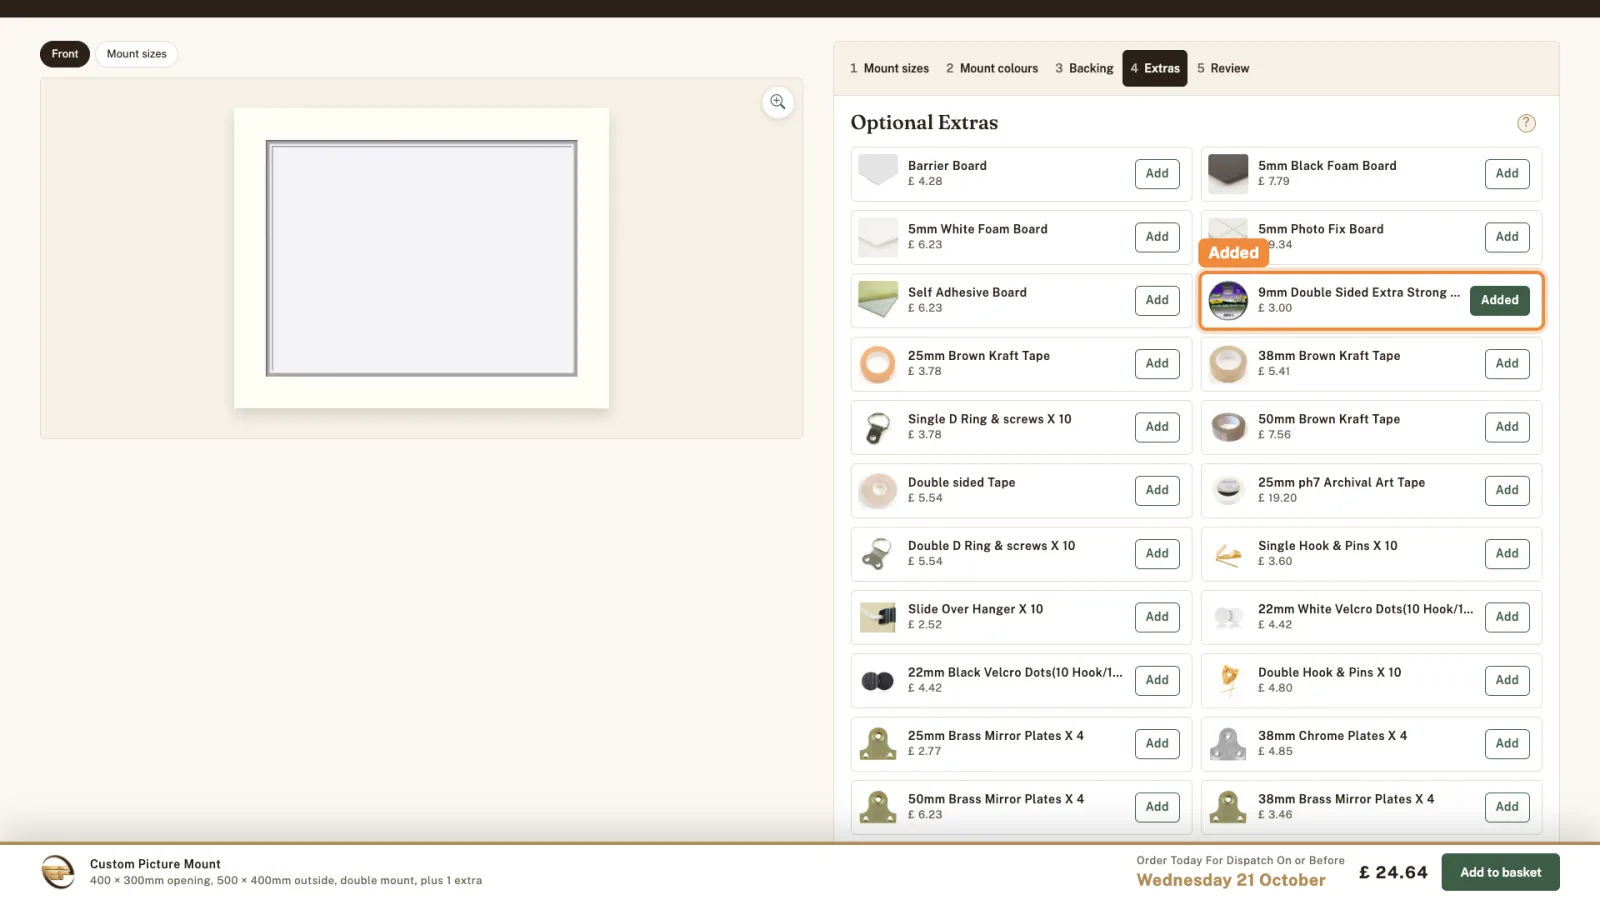Click the 5mm Black Foam Board thumbnail
Image resolution: width=1600 pixels, height=900 pixels.
1228,173
